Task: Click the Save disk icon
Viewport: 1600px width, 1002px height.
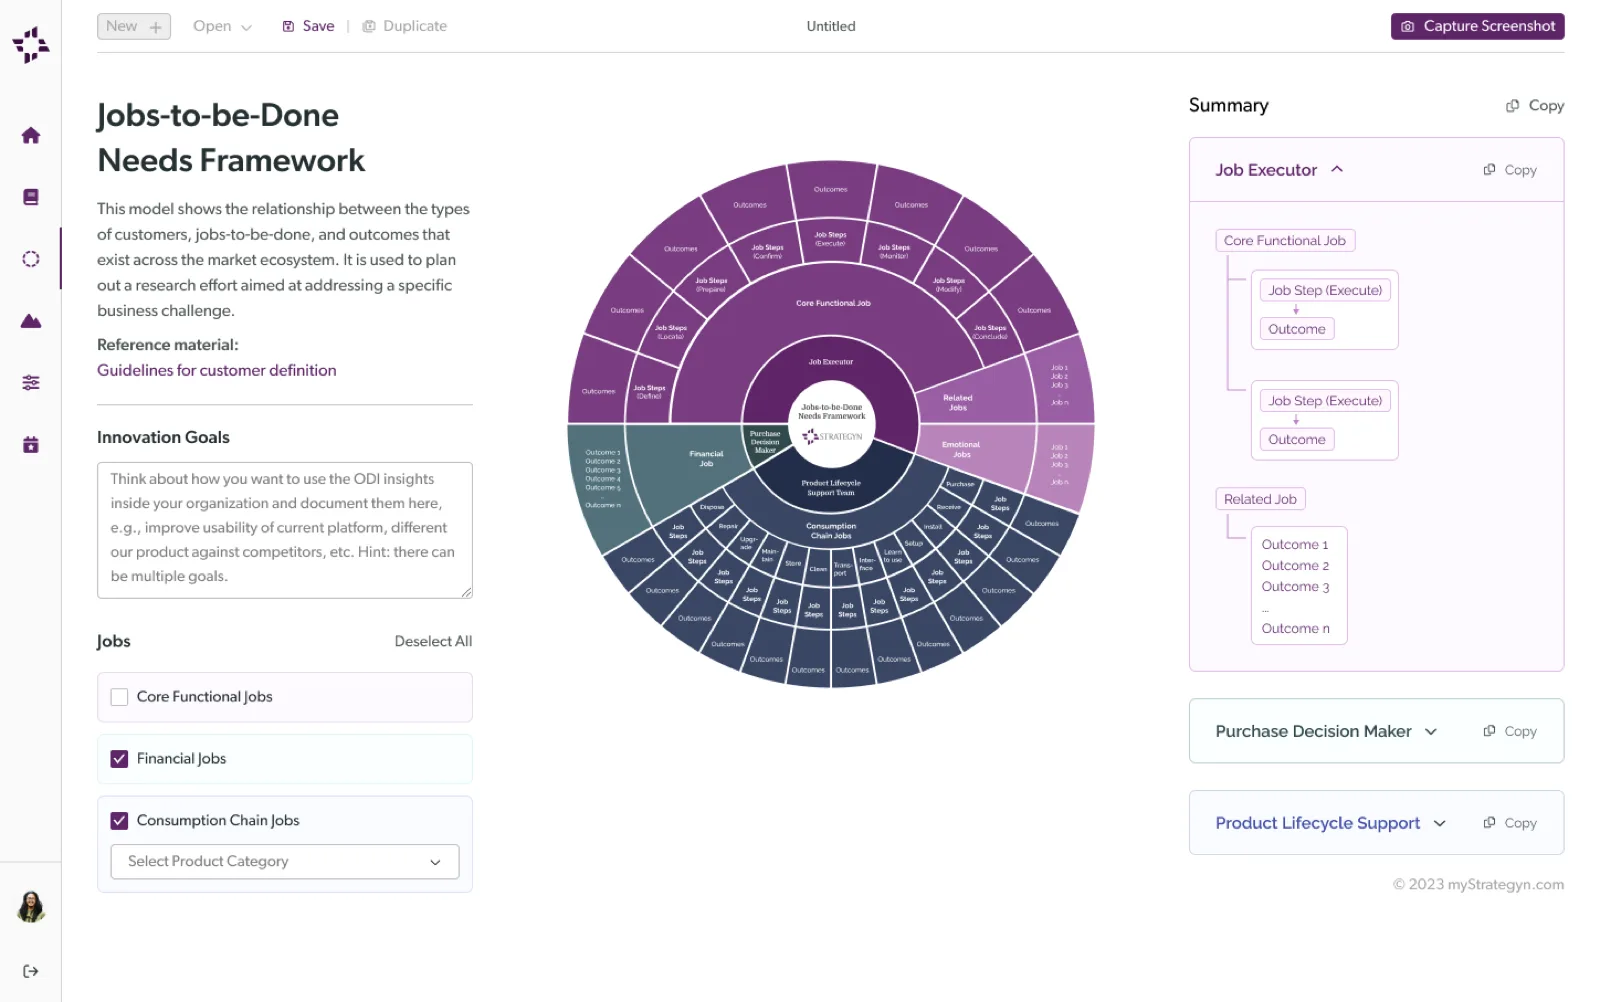Action: tap(288, 27)
